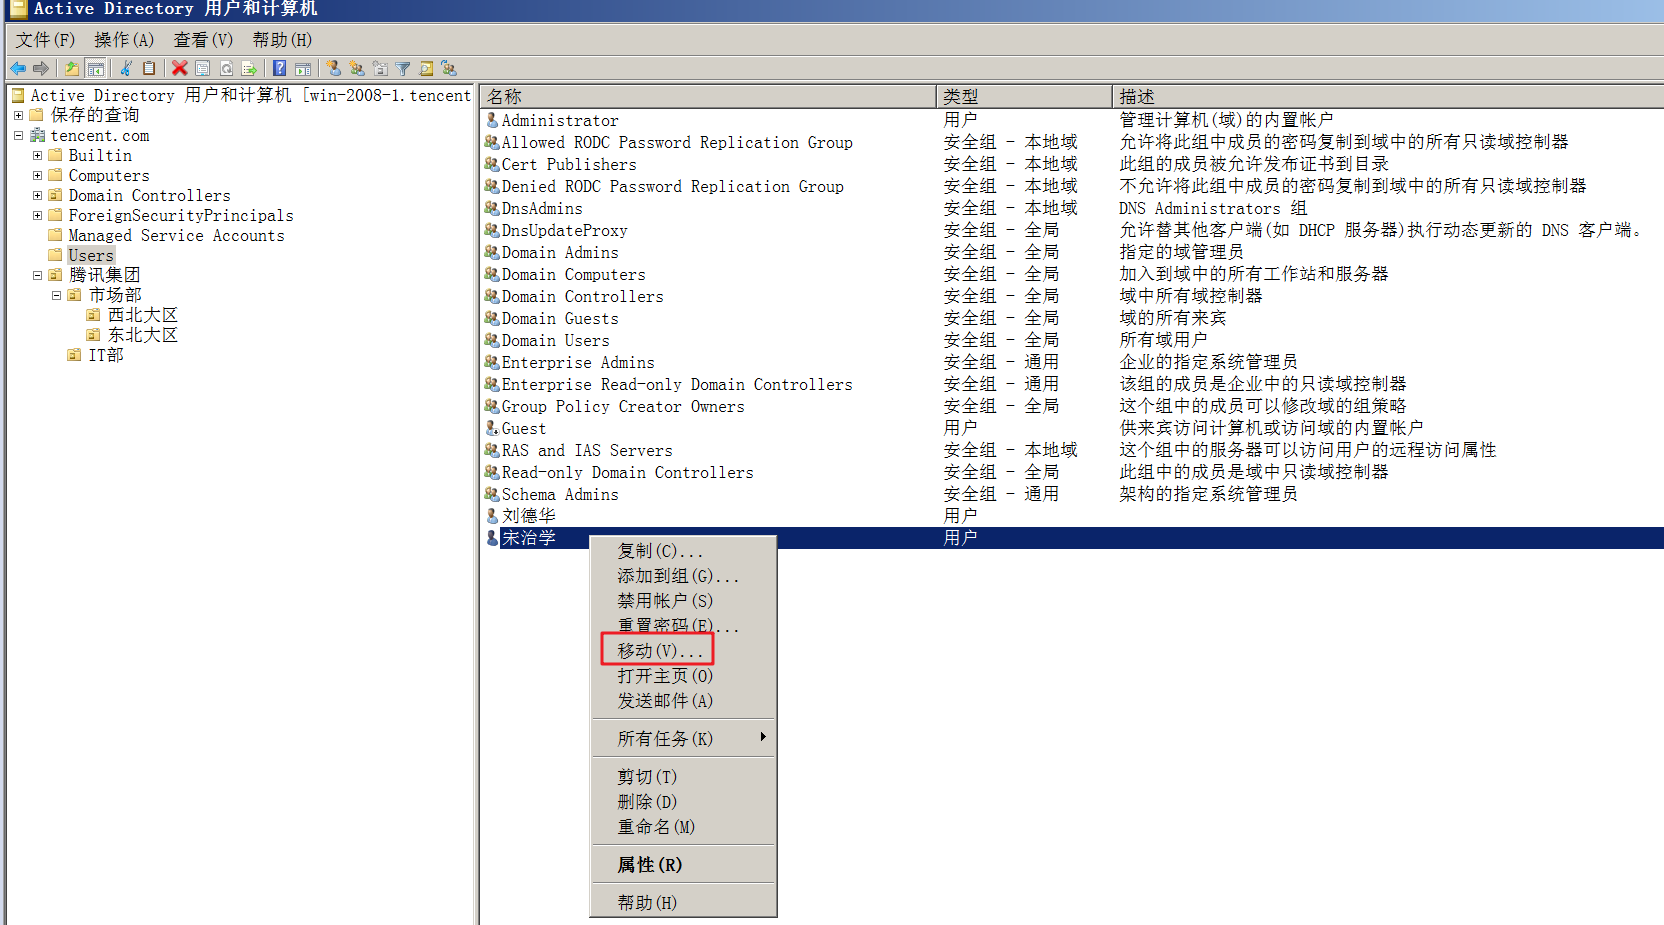The image size is (1664, 925).
Task: Click the add-to-group toolbar icon
Action: click(449, 68)
